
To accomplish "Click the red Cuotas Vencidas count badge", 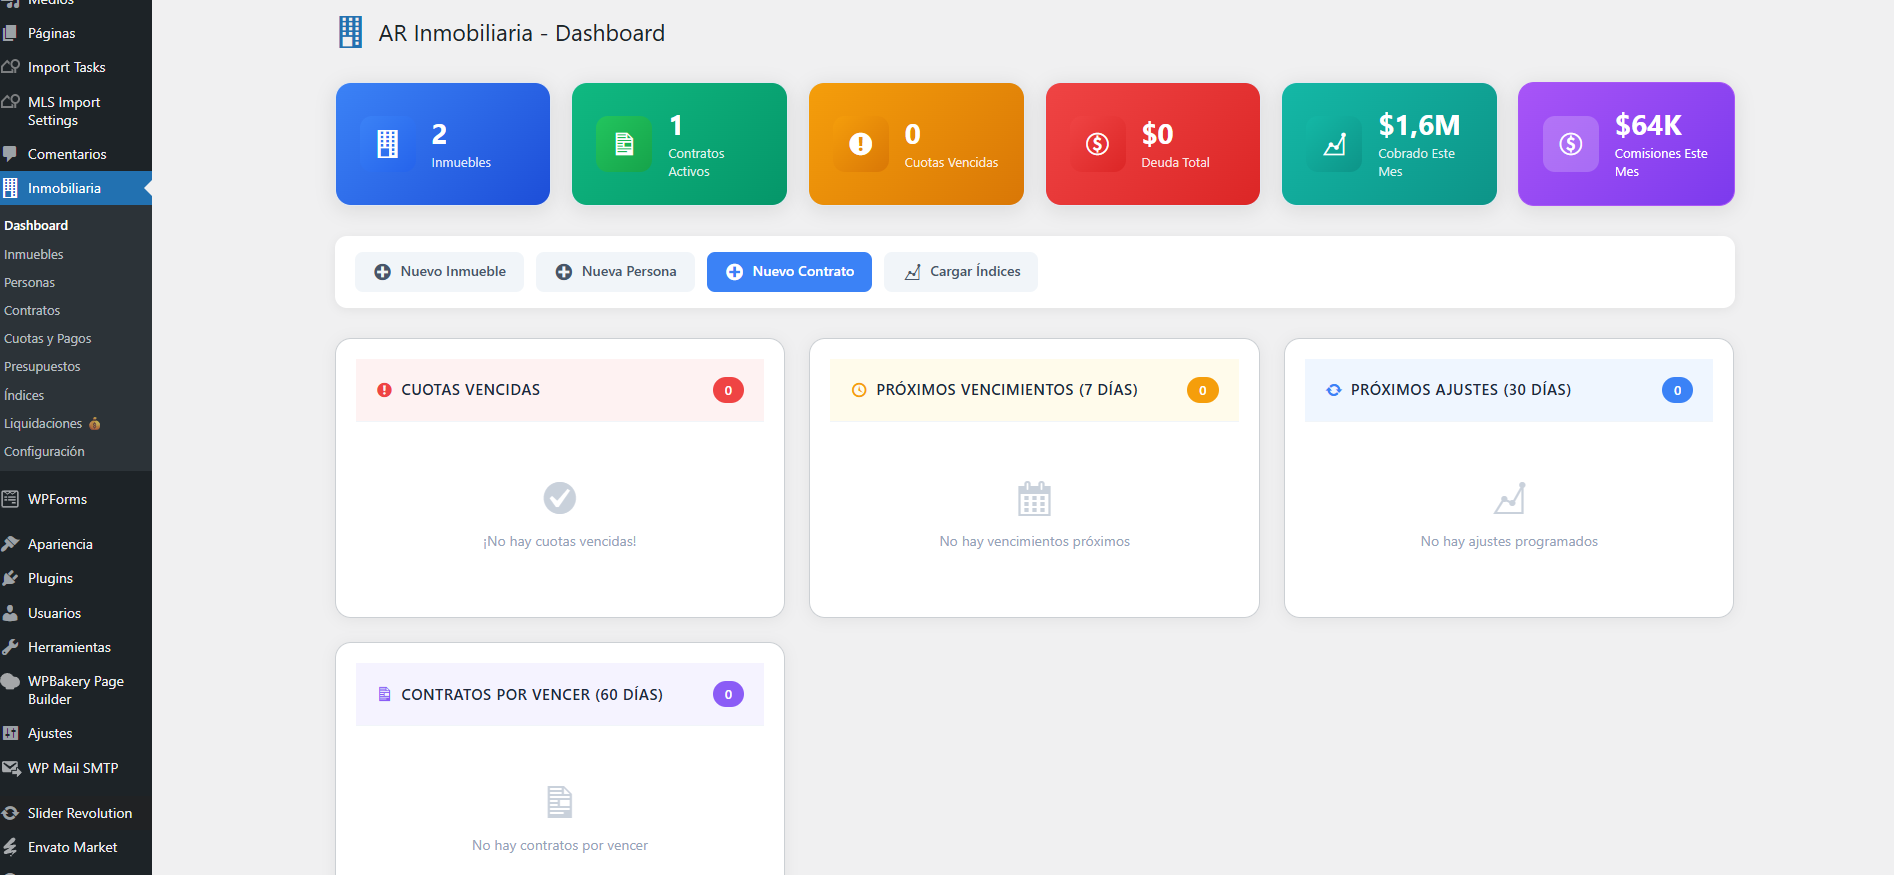I will click(x=728, y=390).
